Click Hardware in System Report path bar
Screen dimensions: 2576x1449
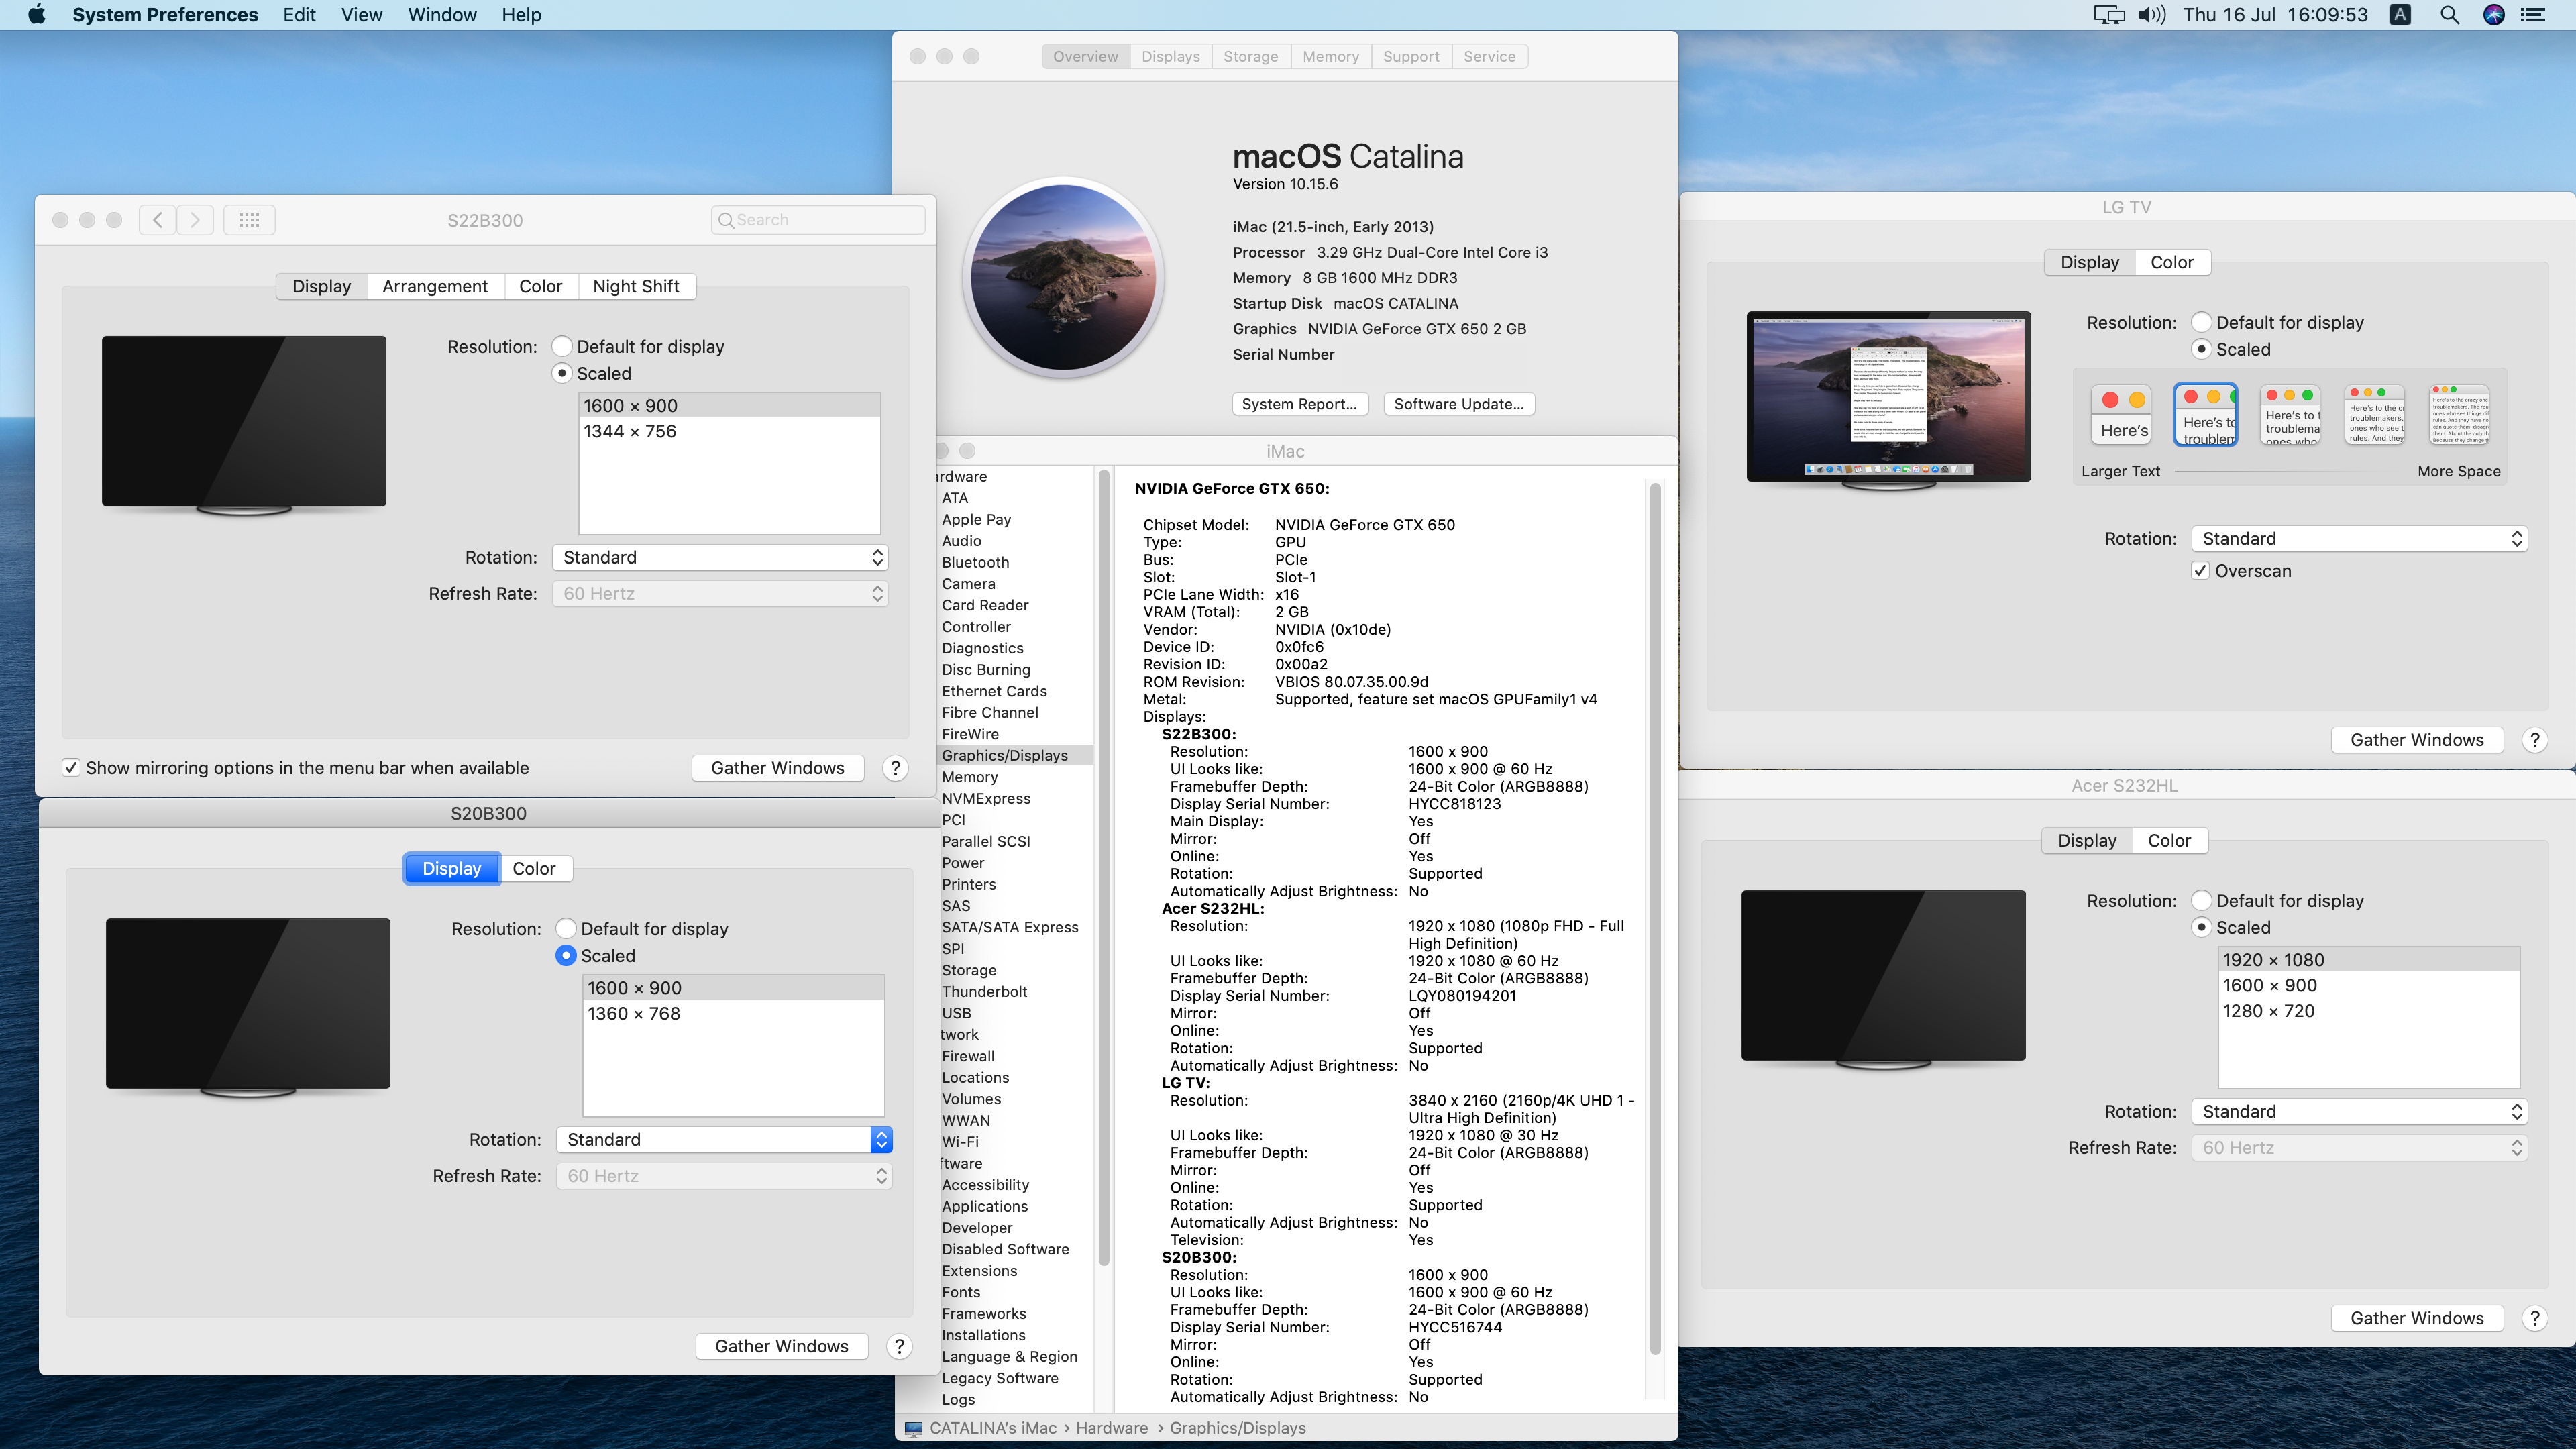tap(1111, 1428)
